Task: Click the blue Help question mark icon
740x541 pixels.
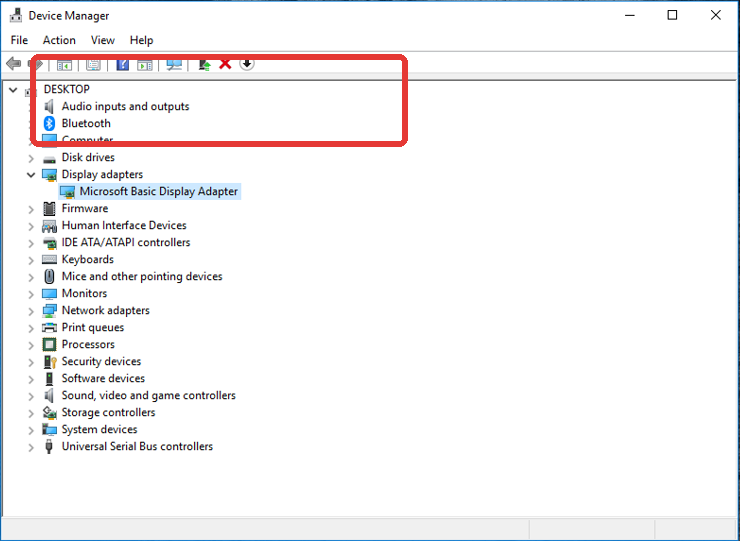Action: [x=122, y=65]
